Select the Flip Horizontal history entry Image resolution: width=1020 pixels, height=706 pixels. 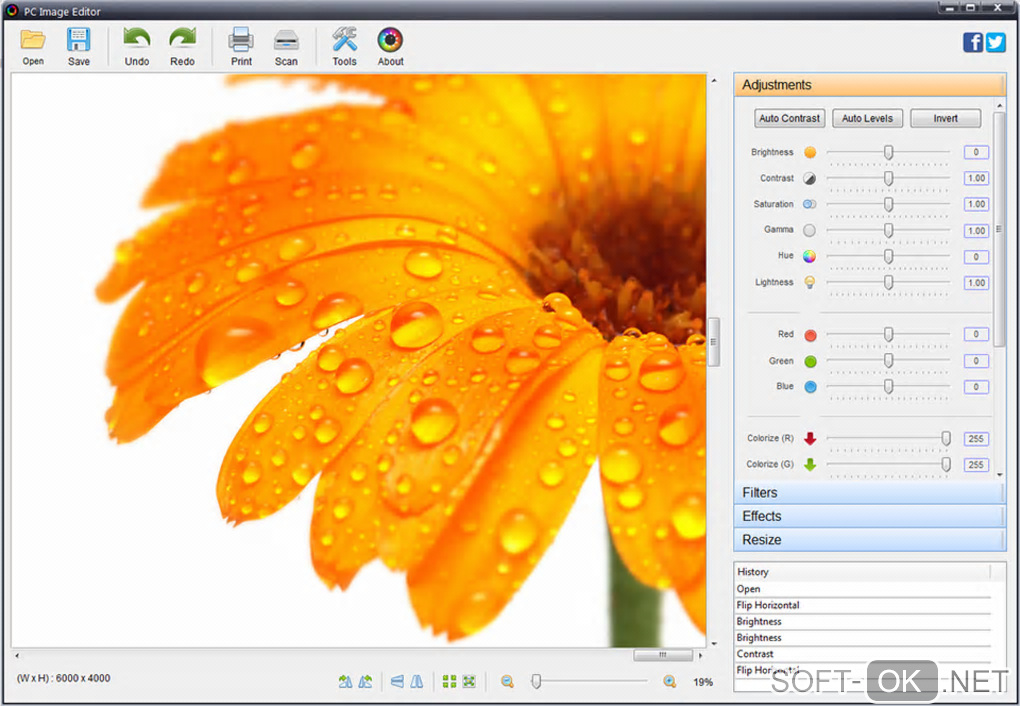(x=768, y=605)
